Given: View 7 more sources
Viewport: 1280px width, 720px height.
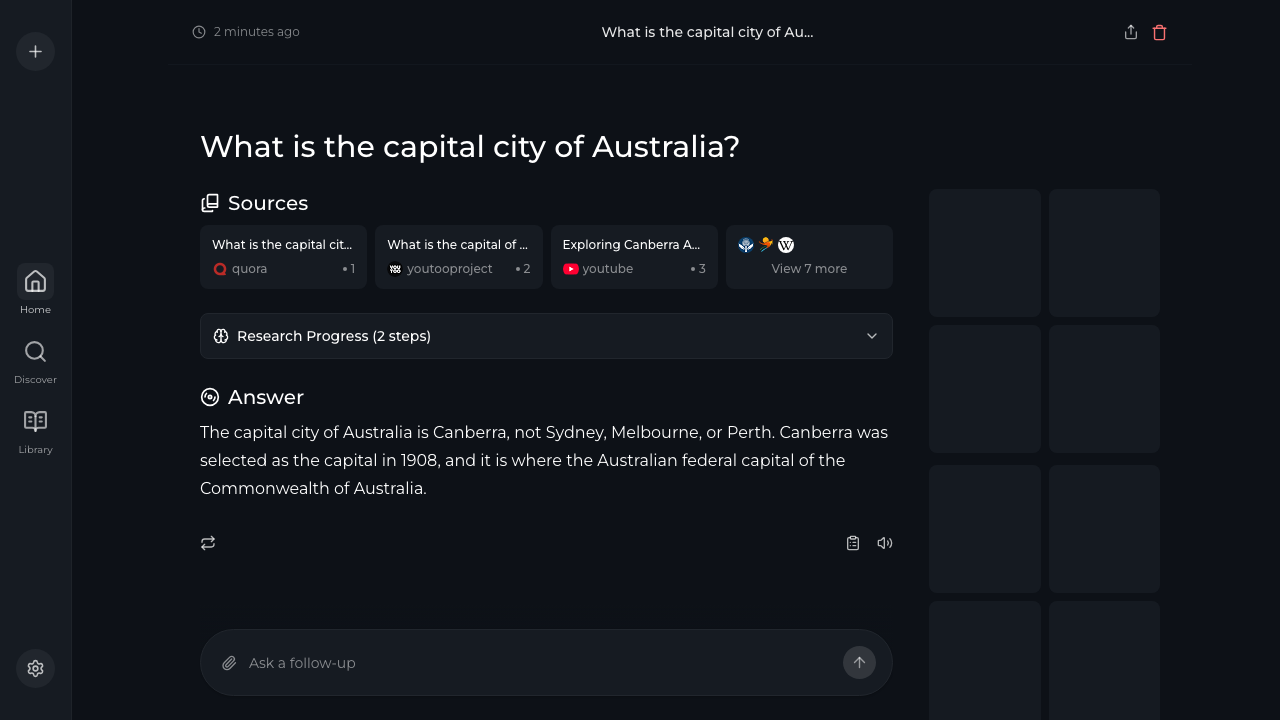Looking at the screenshot, I should coord(809,257).
